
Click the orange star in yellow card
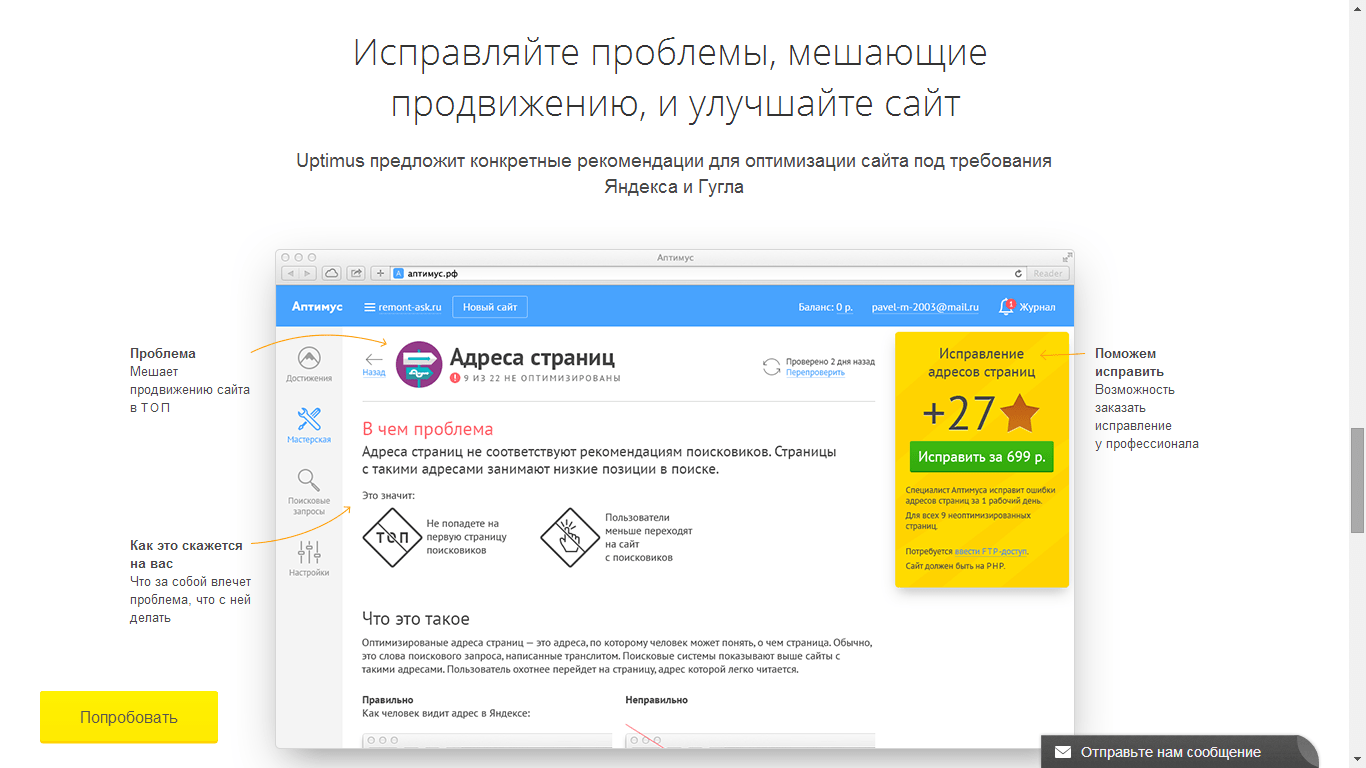coord(1020,413)
